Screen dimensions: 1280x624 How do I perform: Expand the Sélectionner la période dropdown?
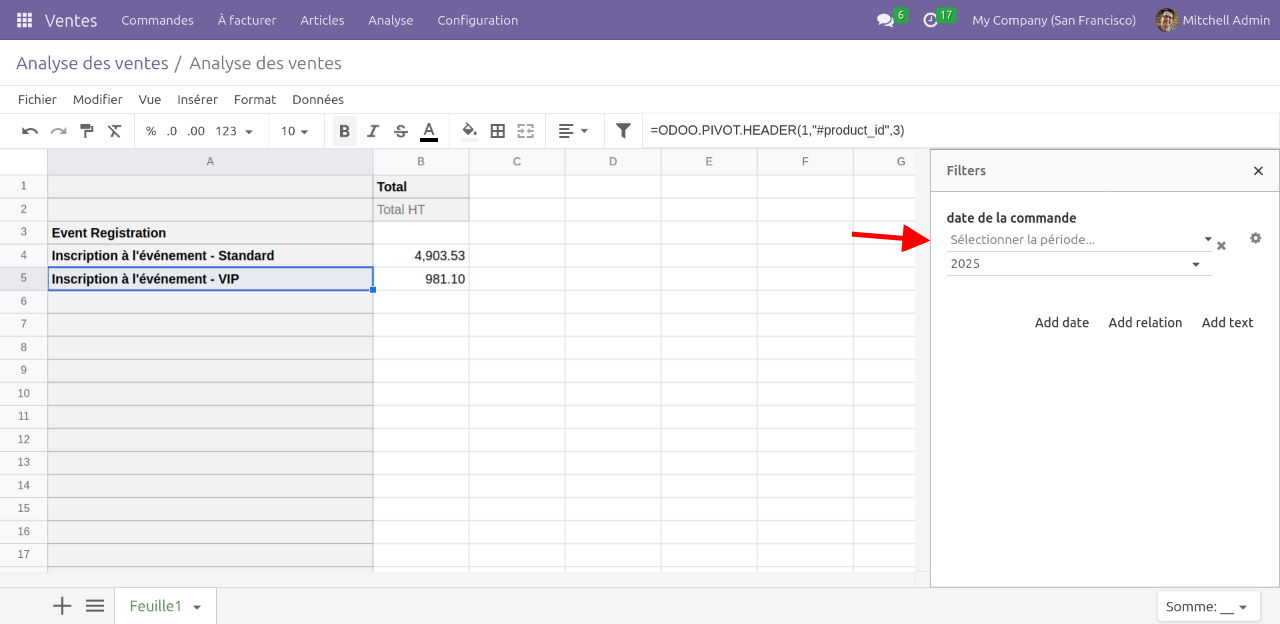pyautogui.click(x=1078, y=240)
